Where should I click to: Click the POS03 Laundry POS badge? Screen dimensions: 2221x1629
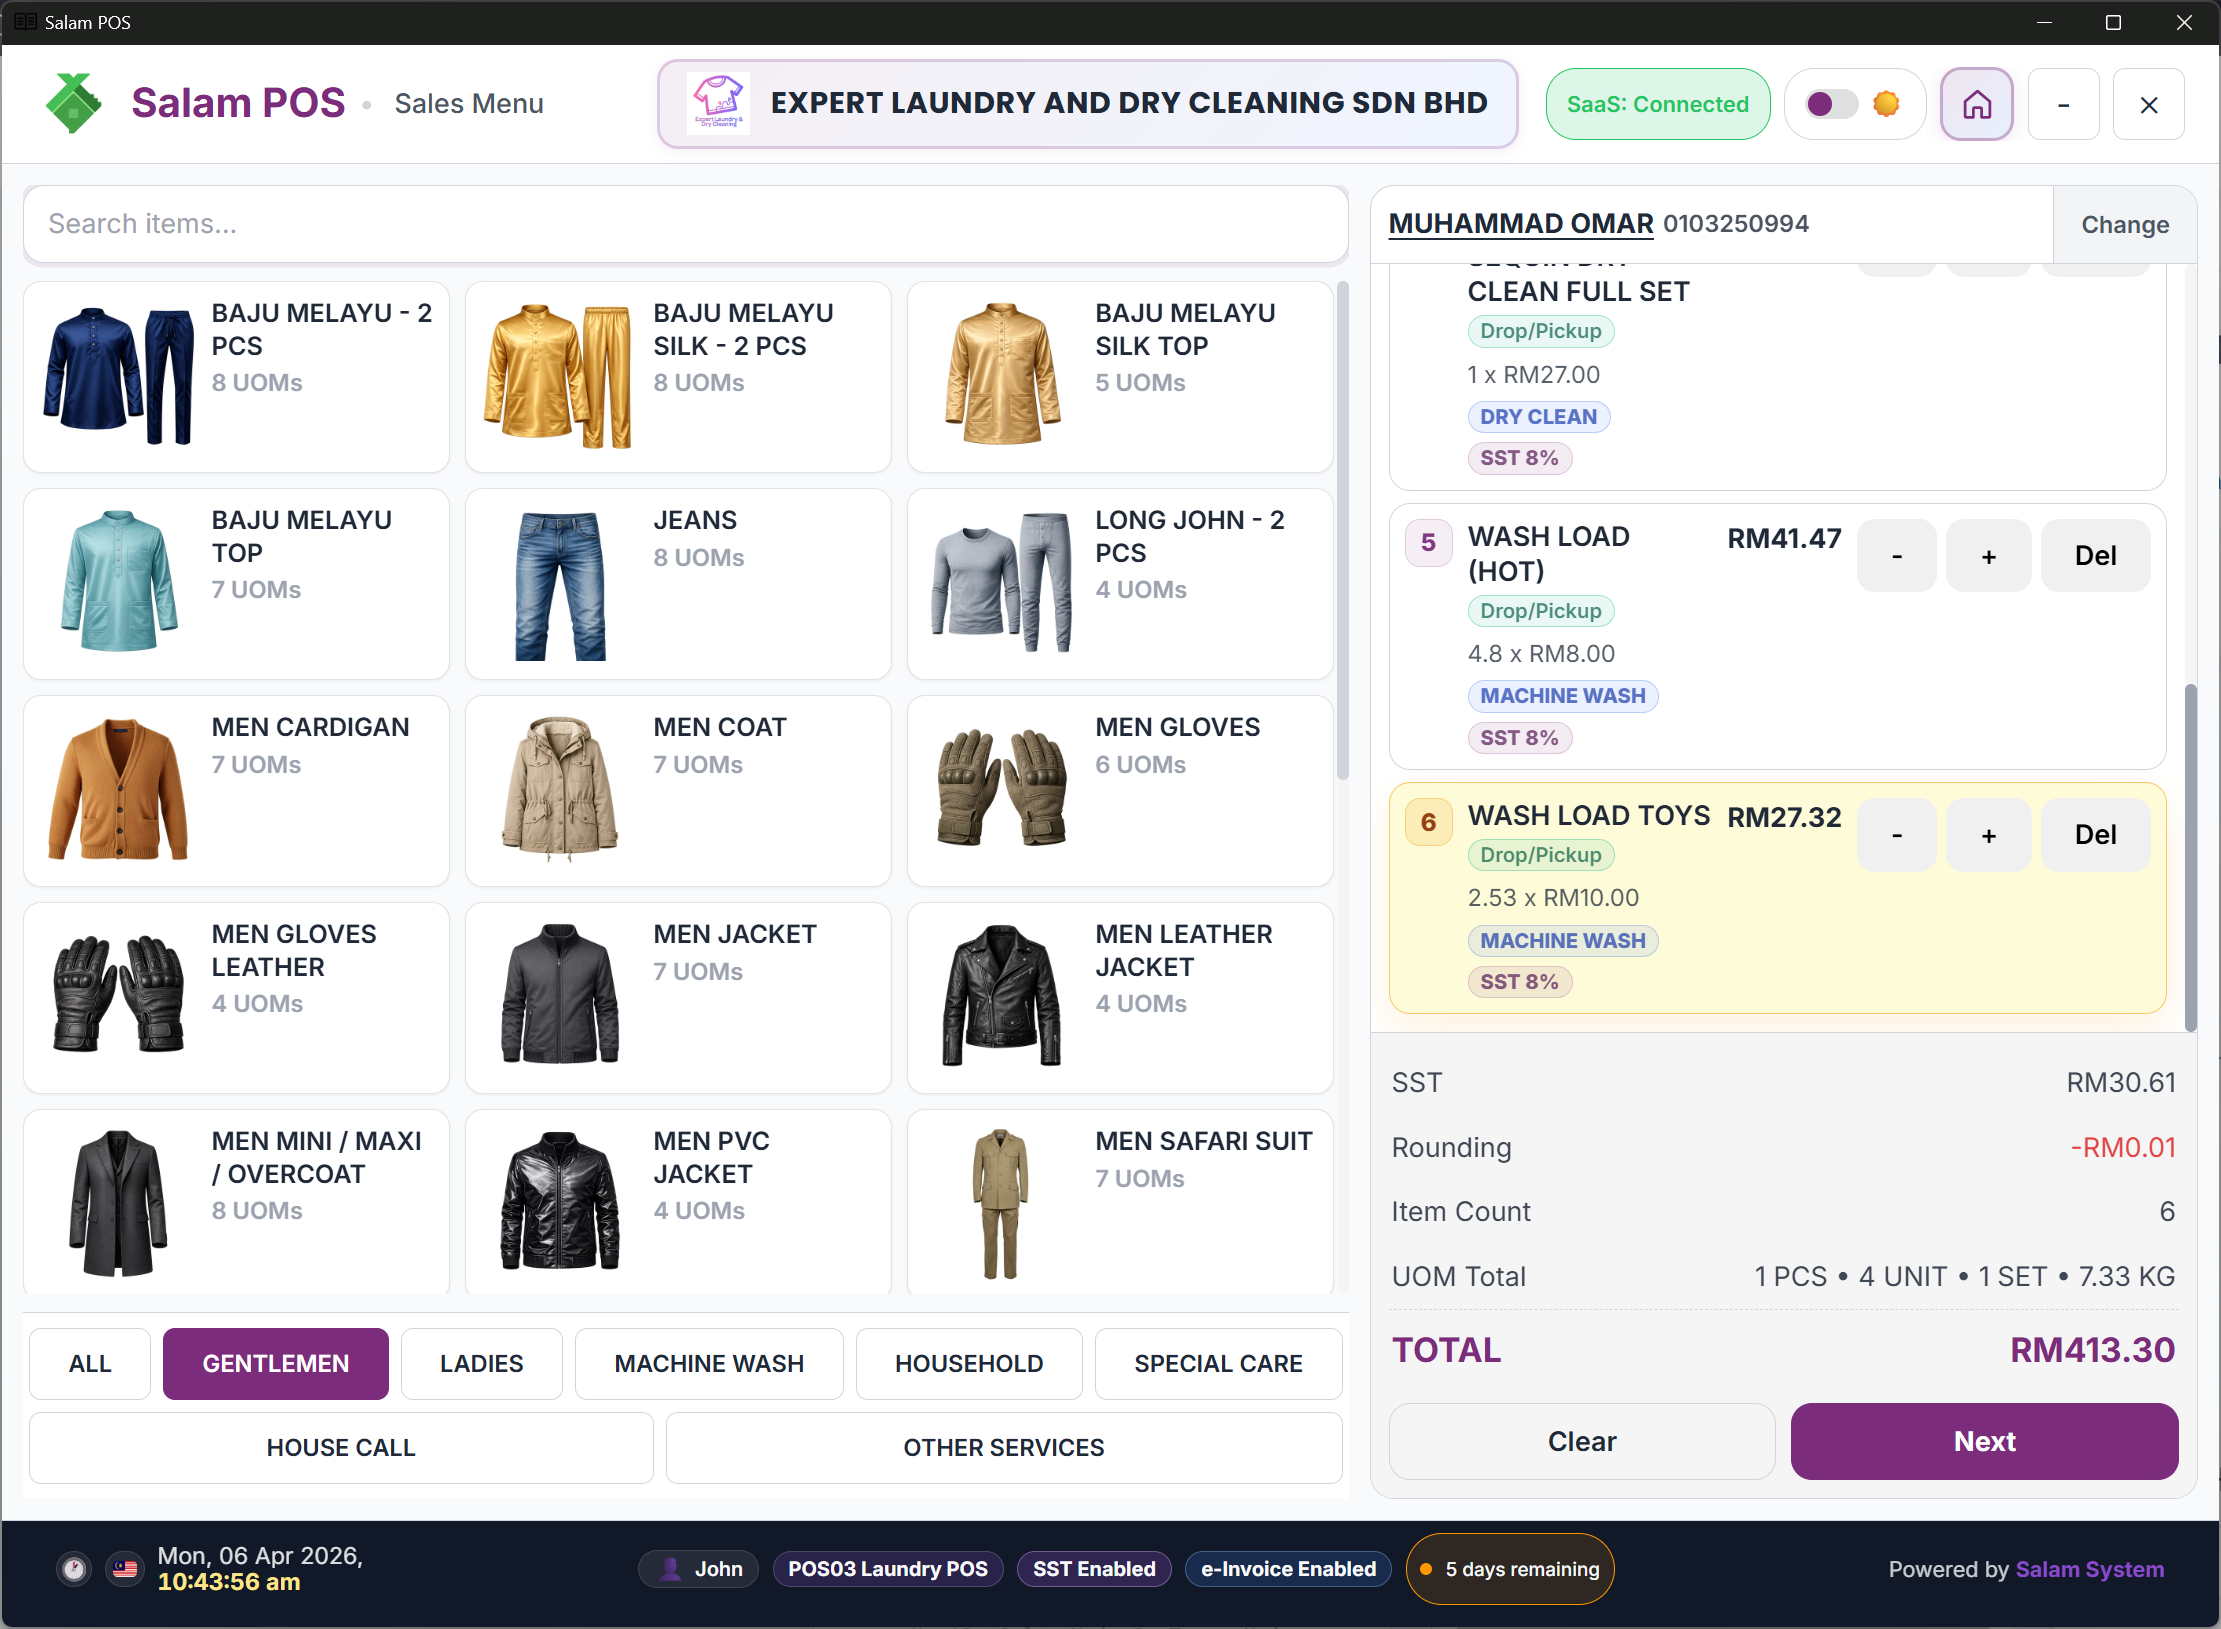tap(887, 1569)
